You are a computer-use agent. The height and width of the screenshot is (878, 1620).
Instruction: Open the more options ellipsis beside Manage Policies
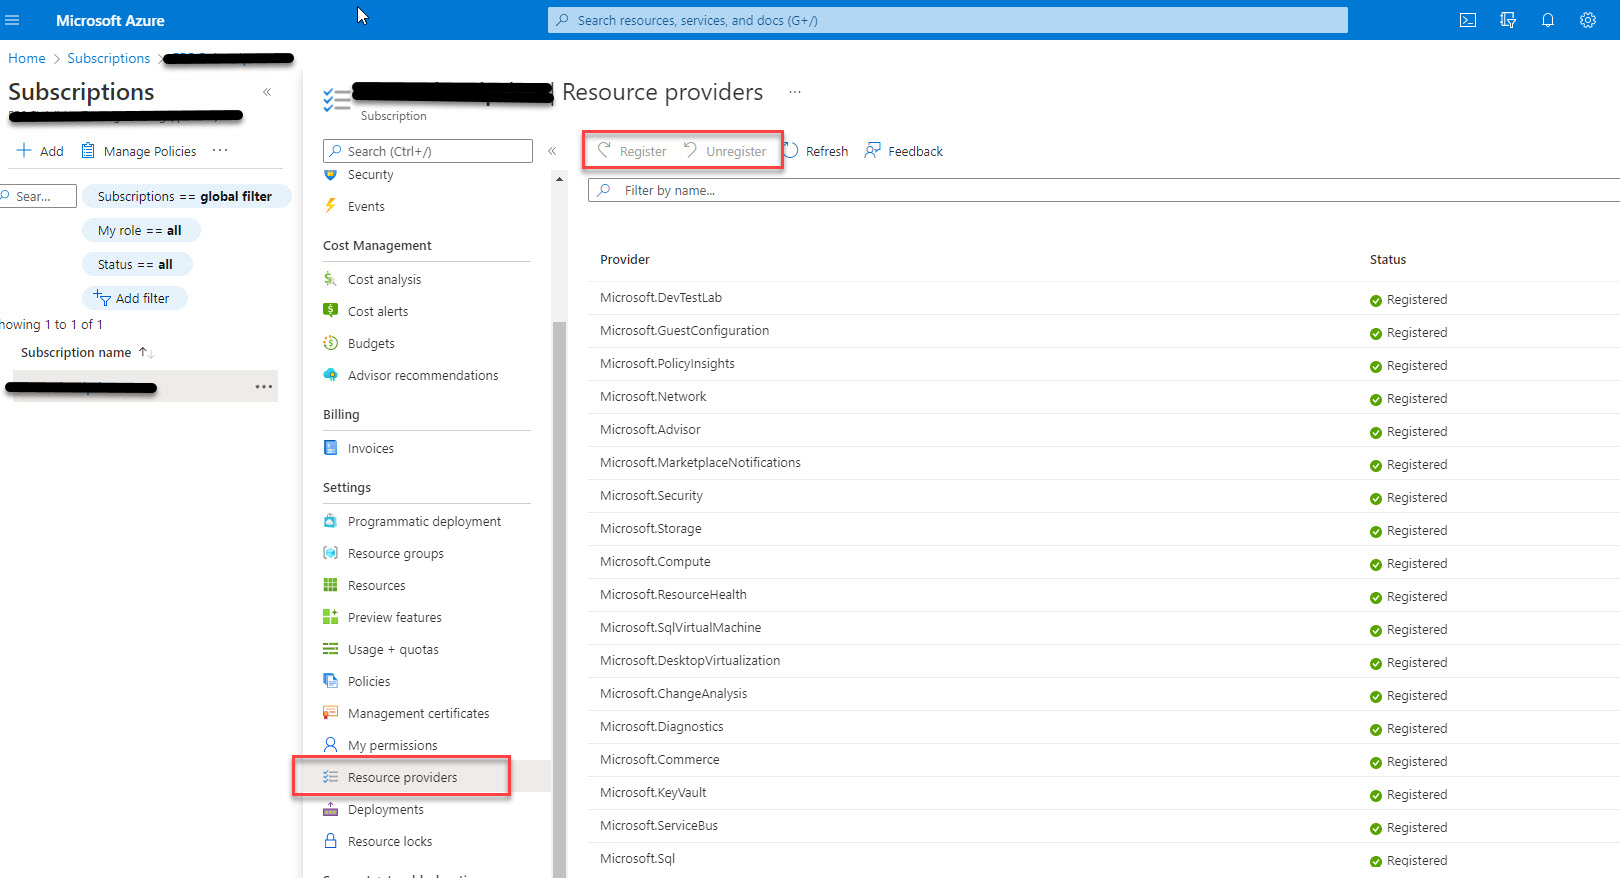[x=220, y=151]
